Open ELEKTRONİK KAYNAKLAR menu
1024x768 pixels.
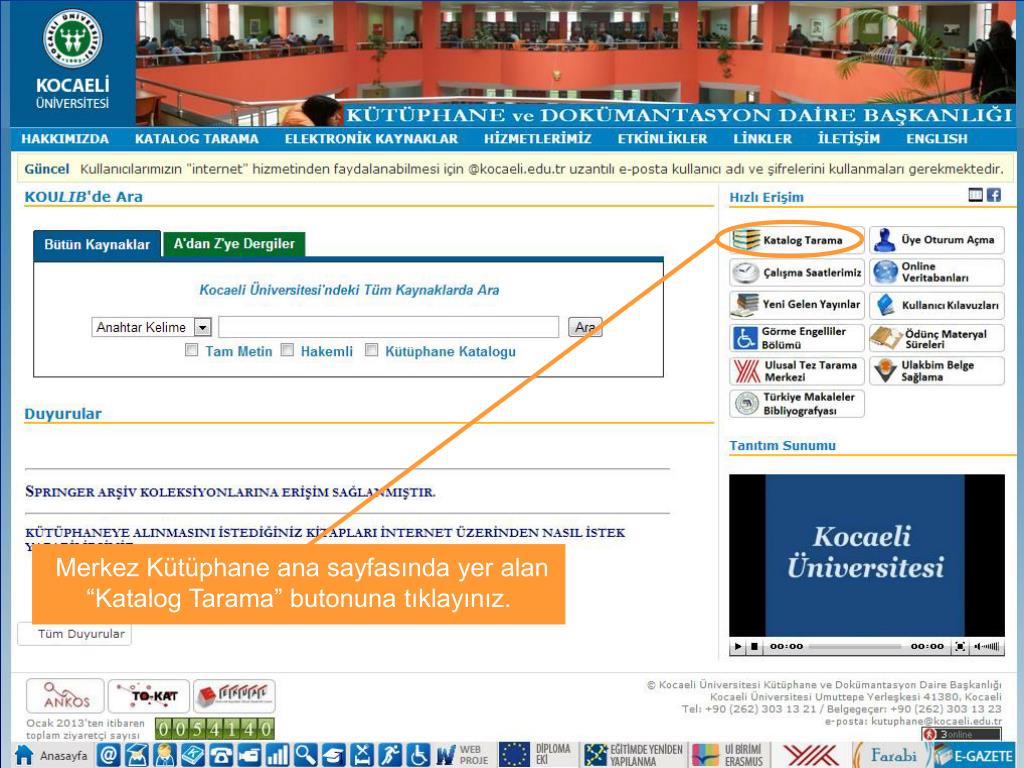coord(371,138)
